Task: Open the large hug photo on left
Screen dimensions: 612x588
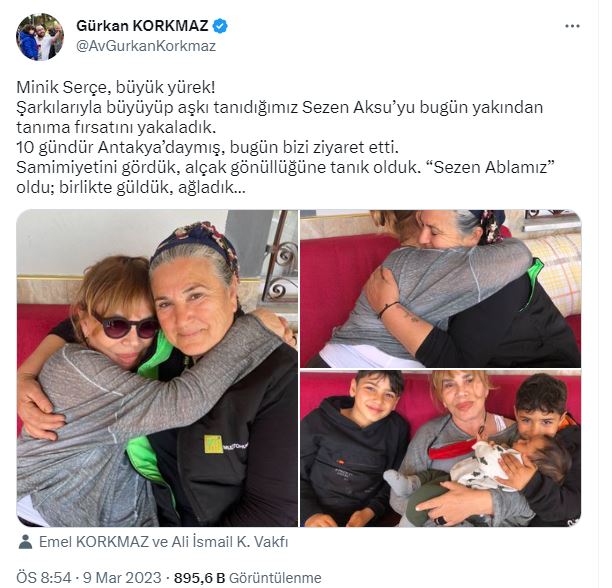Action: pyautogui.click(x=157, y=368)
